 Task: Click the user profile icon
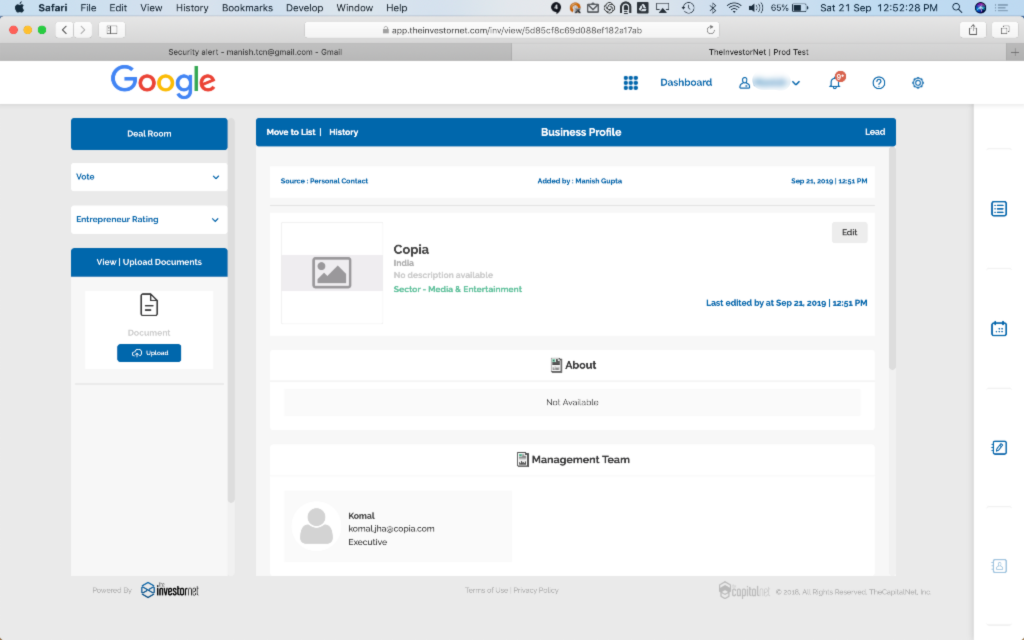(x=744, y=83)
